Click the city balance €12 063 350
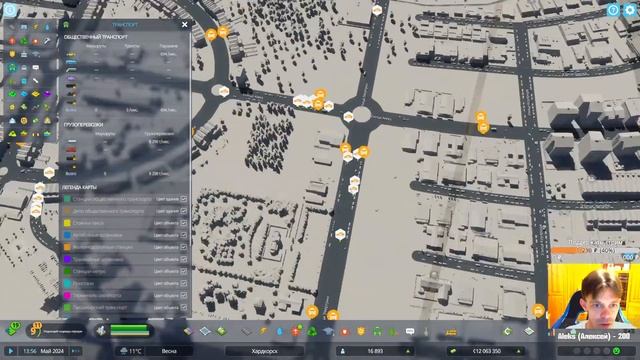The image size is (640, 360). 487,351
